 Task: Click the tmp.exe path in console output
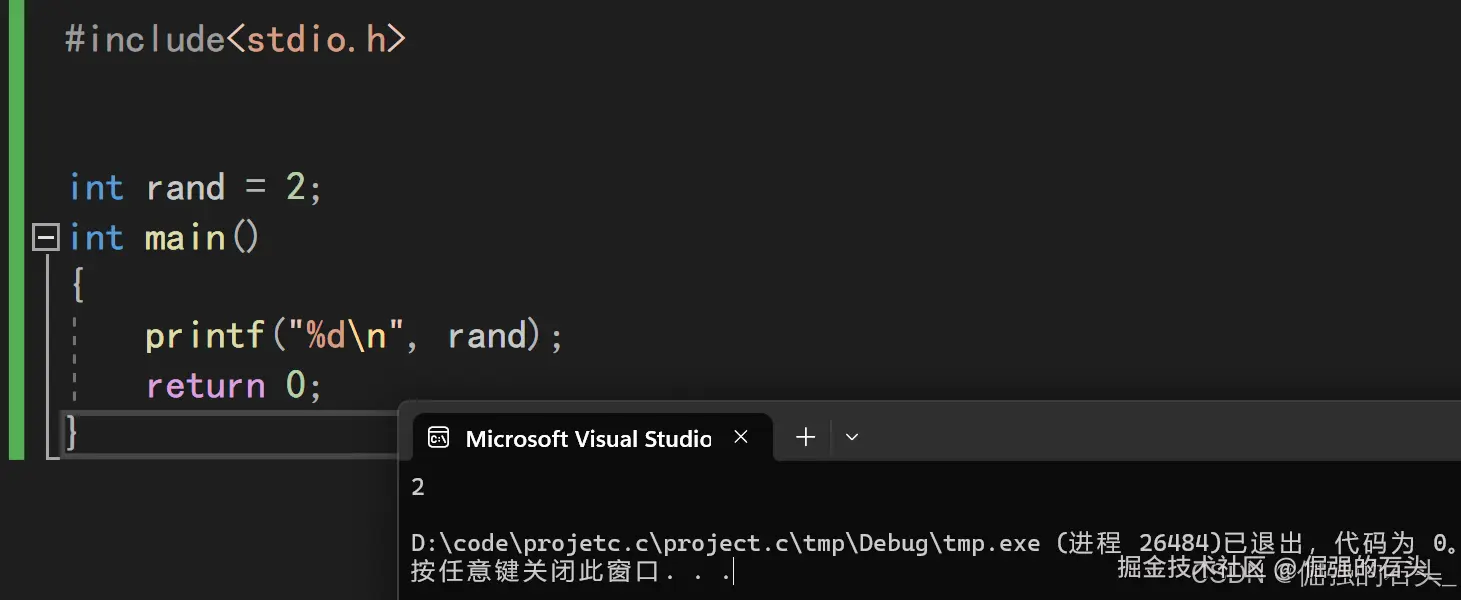pos(725,543)
